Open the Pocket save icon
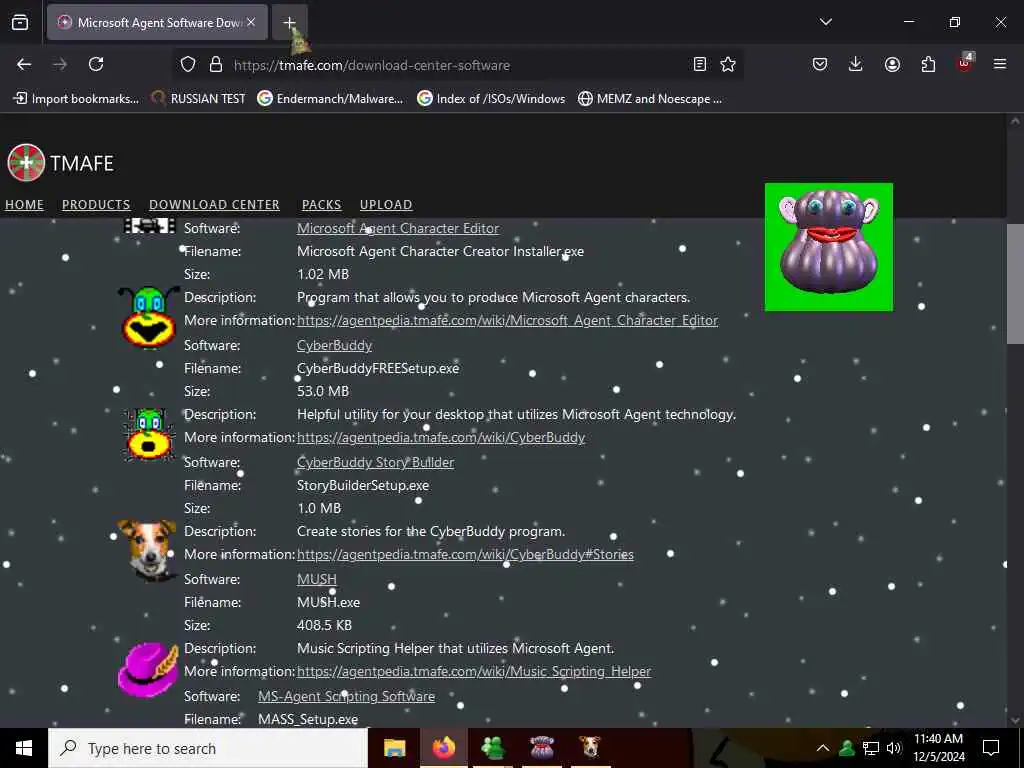 pyautogui.click(x=820, y=64)
